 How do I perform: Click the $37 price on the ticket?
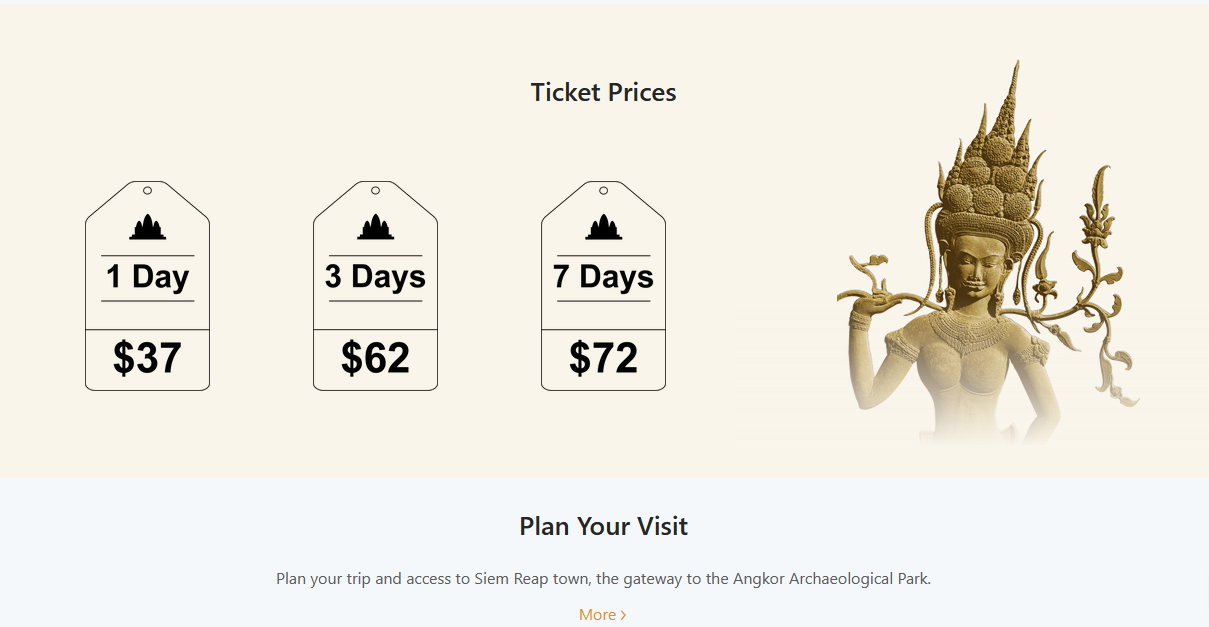pos(147,358)
